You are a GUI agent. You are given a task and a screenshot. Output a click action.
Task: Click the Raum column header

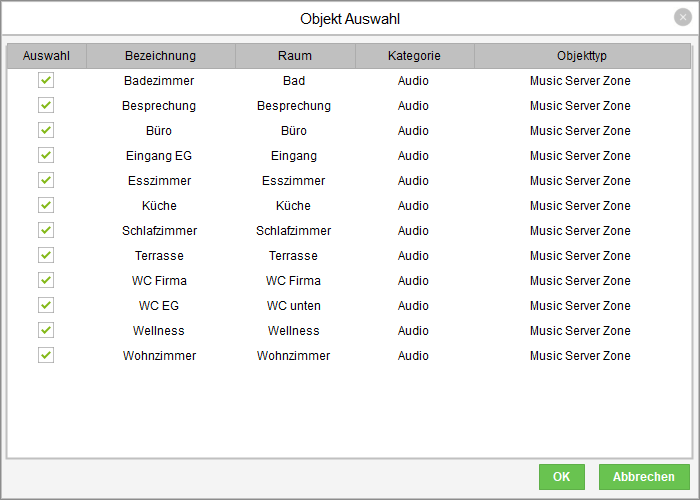[x=294, y=56]
